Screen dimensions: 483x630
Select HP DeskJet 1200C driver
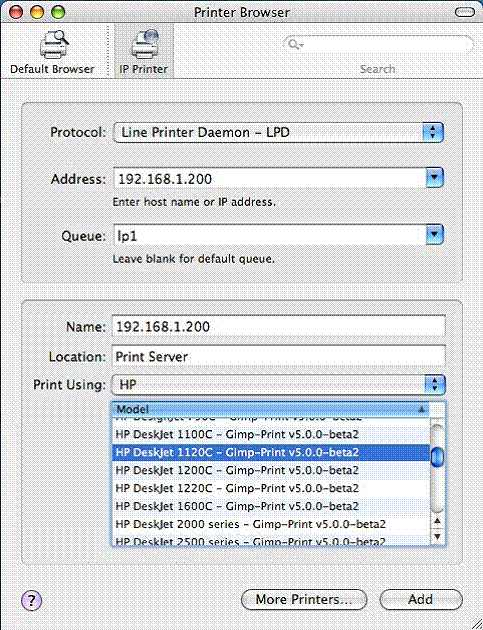coord(270,470)
